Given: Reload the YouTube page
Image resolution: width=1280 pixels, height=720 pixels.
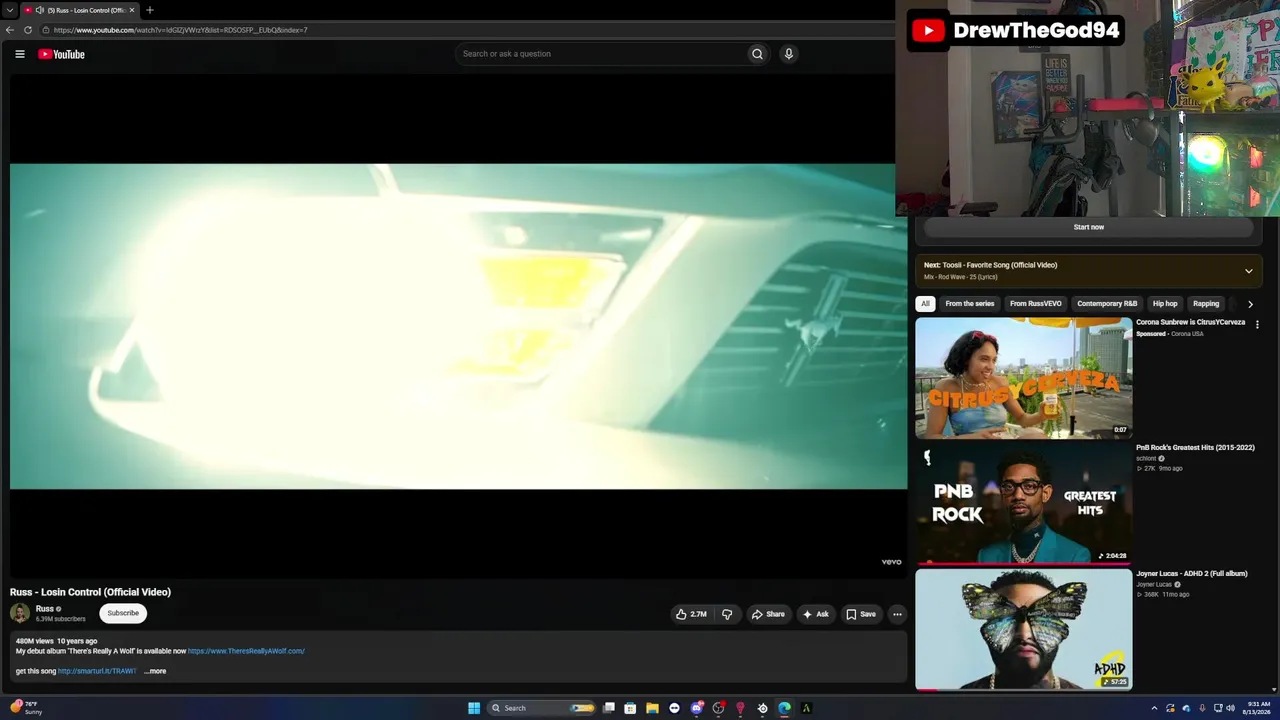Looking at the screenshot, I should tap(28, 30).
